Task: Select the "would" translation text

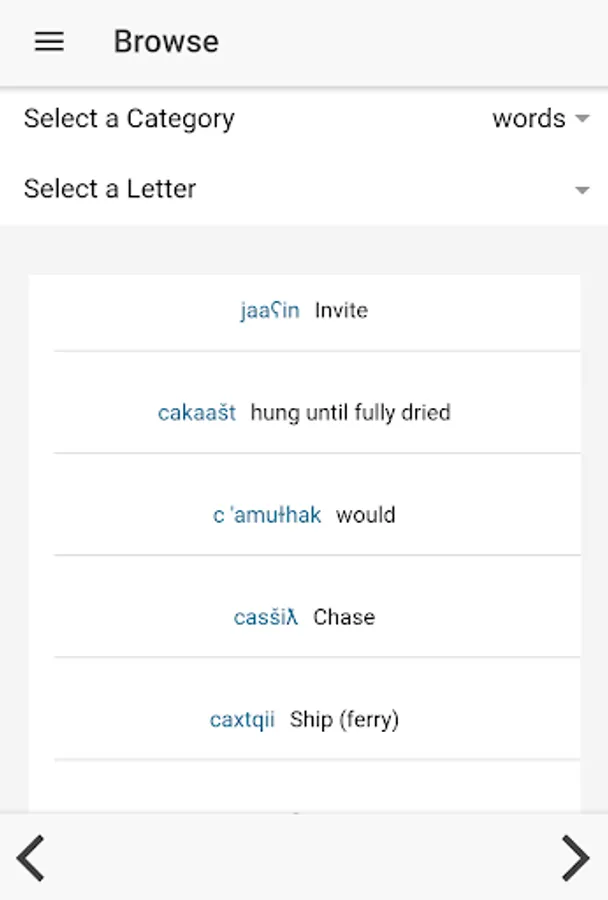Action: tap(365, 515)
